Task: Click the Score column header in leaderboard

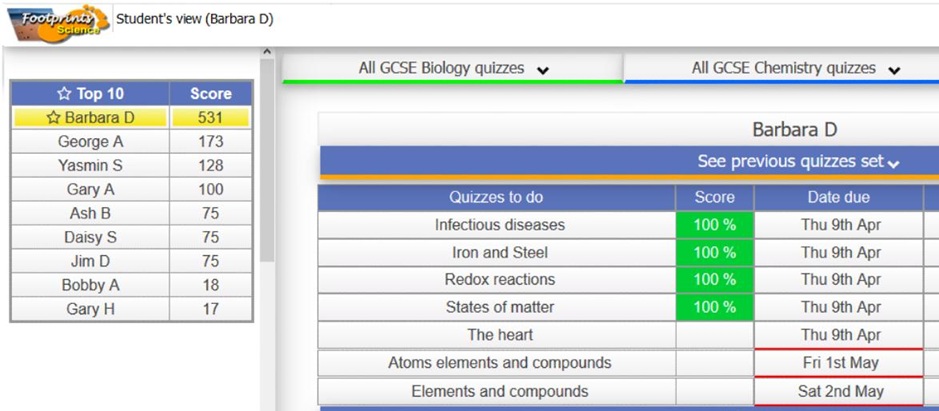Action: tap(210, 94)
